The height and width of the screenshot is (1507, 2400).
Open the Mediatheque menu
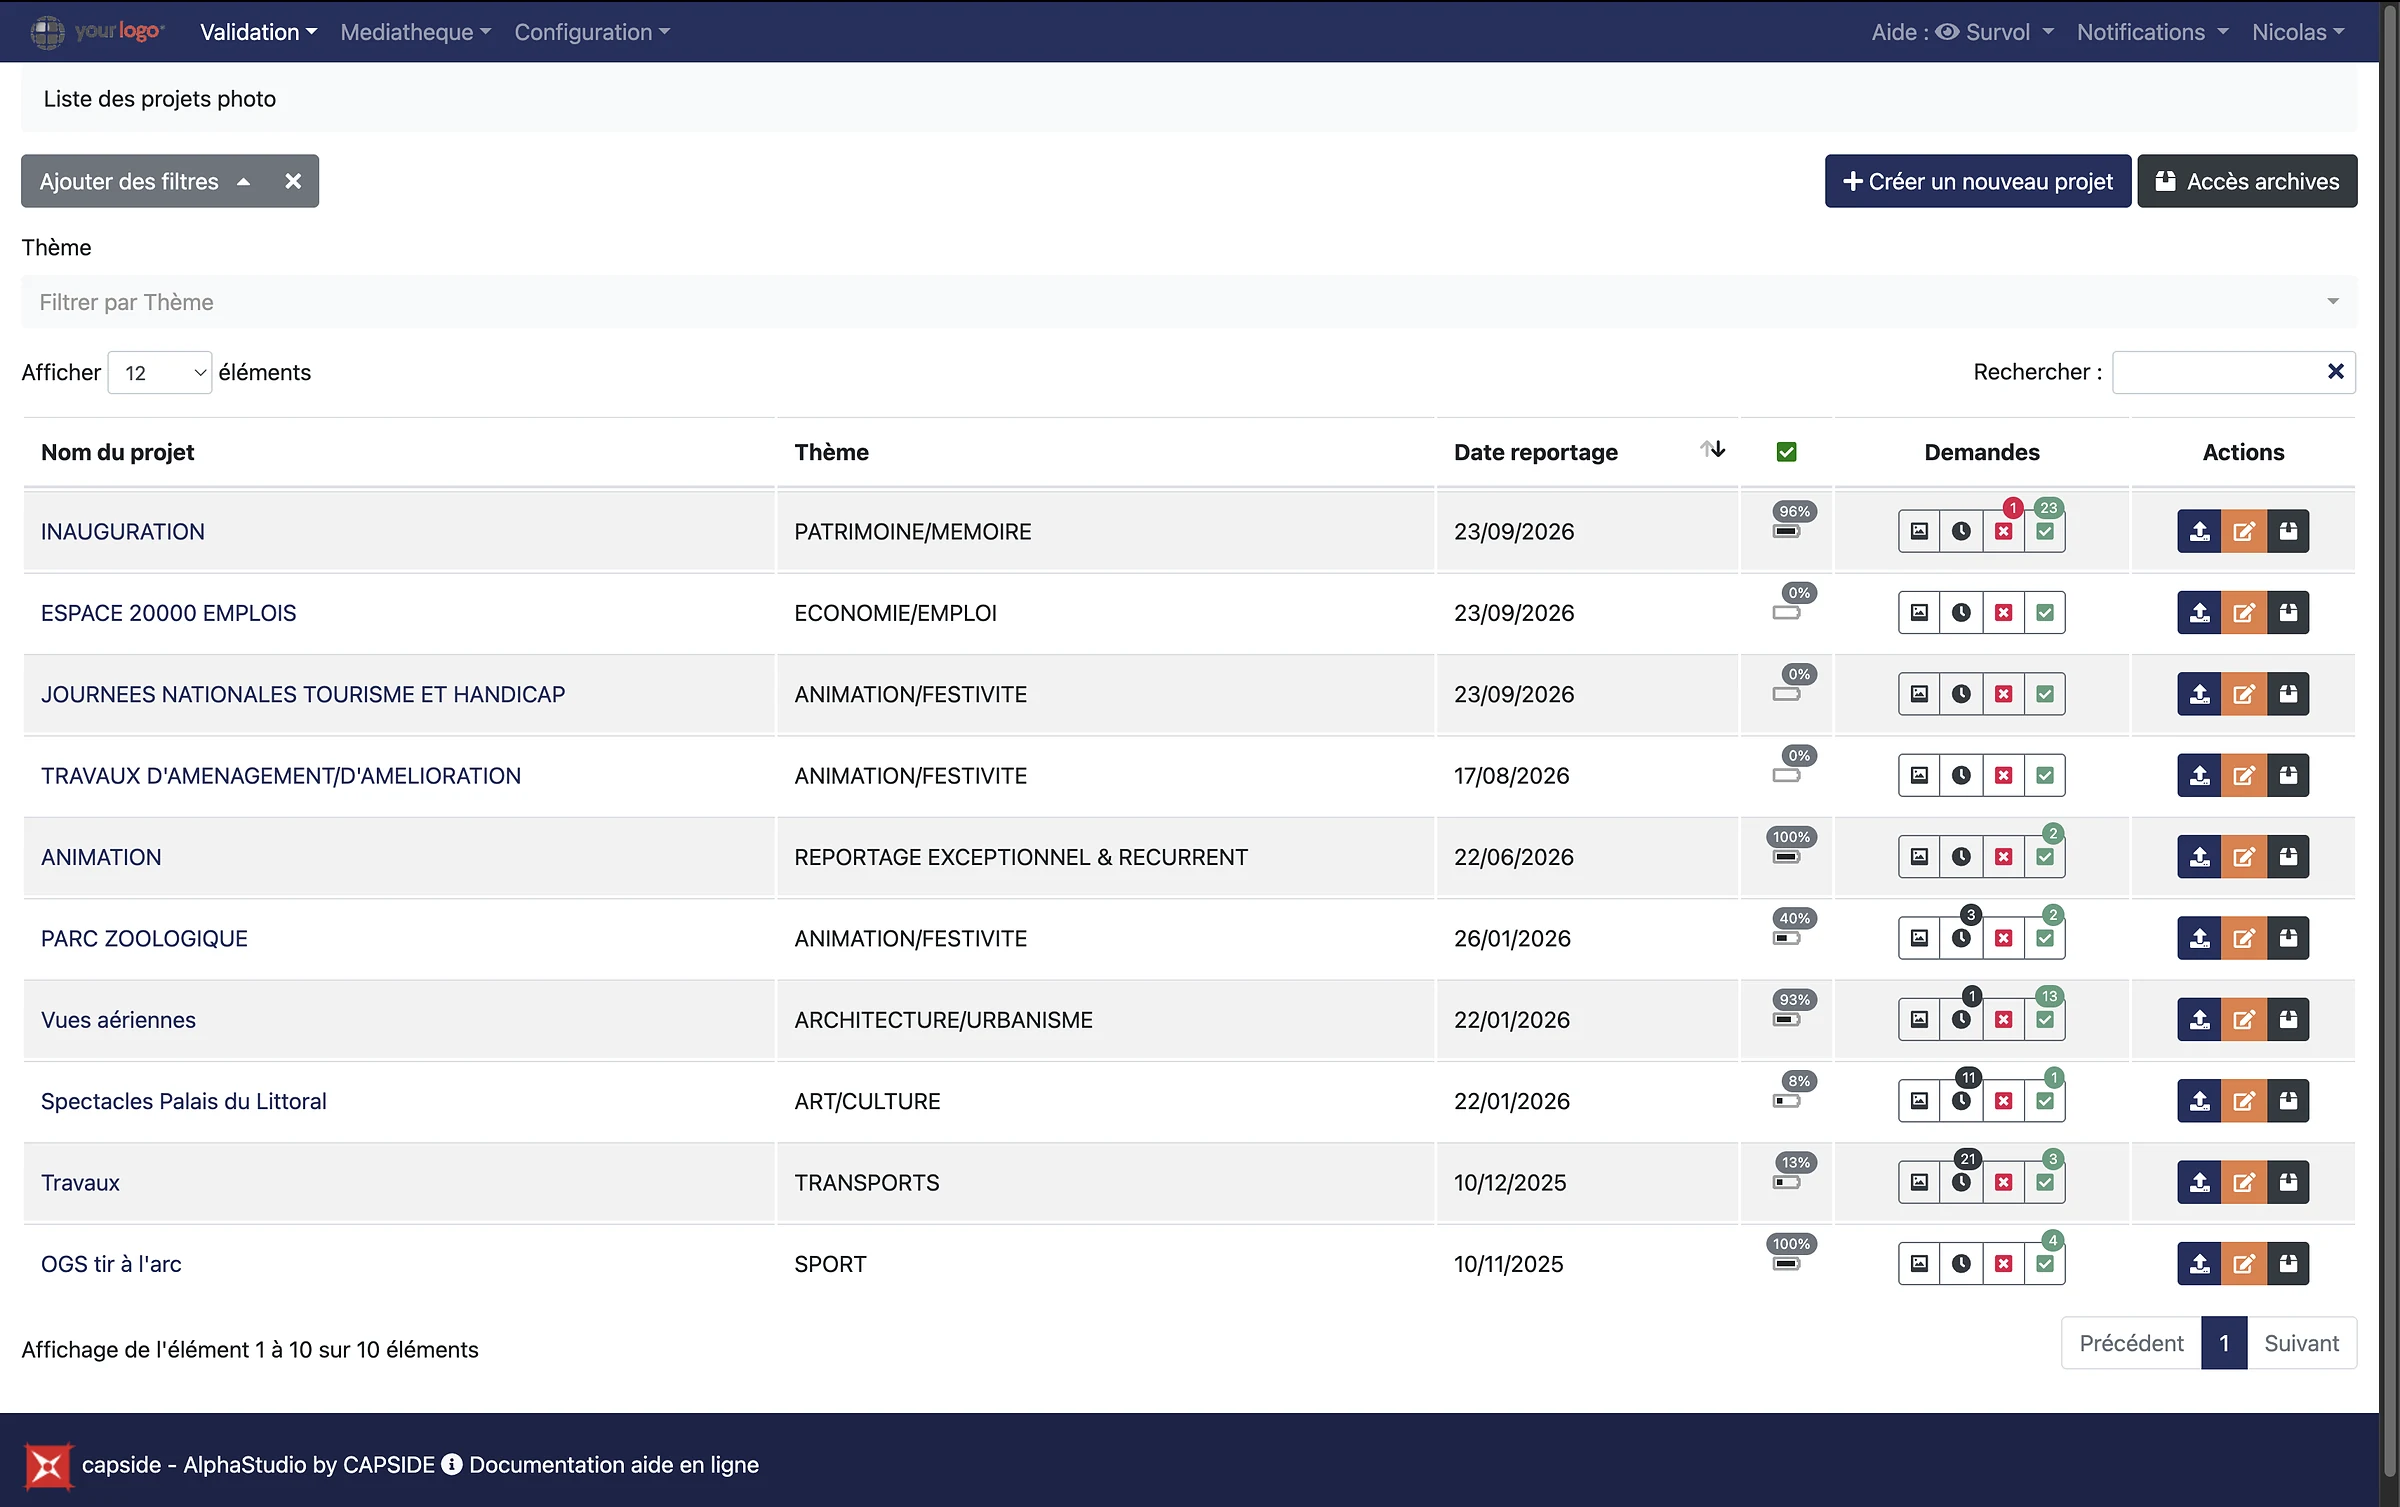415,32
